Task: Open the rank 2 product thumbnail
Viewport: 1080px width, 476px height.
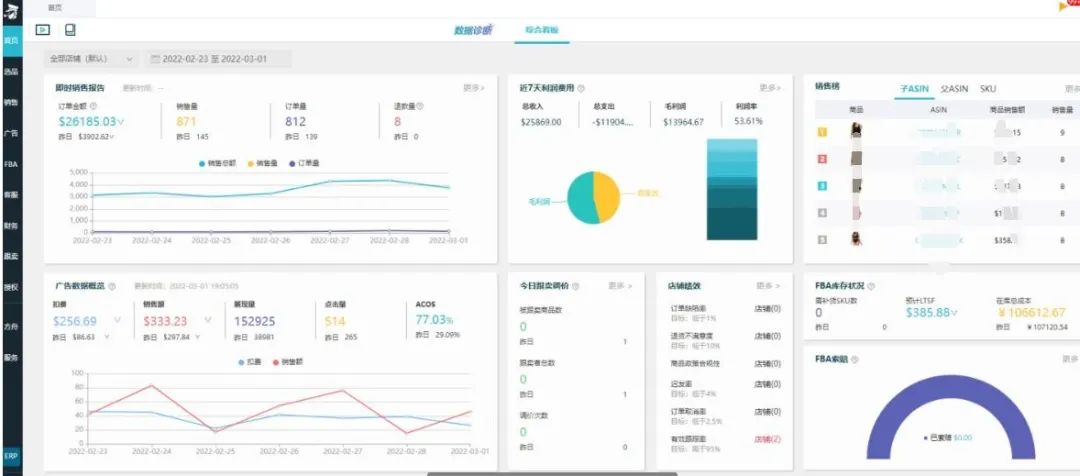Action: point(856,158)
